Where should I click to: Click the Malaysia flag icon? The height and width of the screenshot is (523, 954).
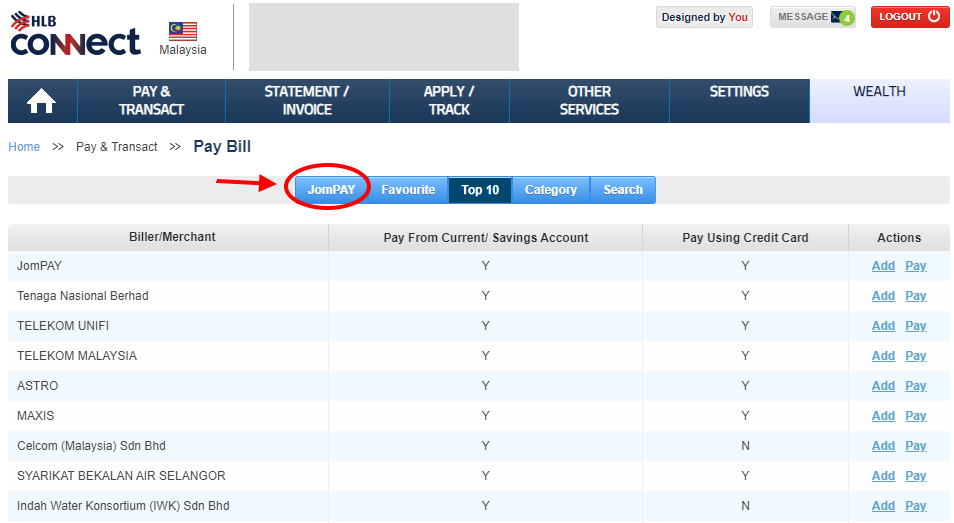[x=183, y=31]
